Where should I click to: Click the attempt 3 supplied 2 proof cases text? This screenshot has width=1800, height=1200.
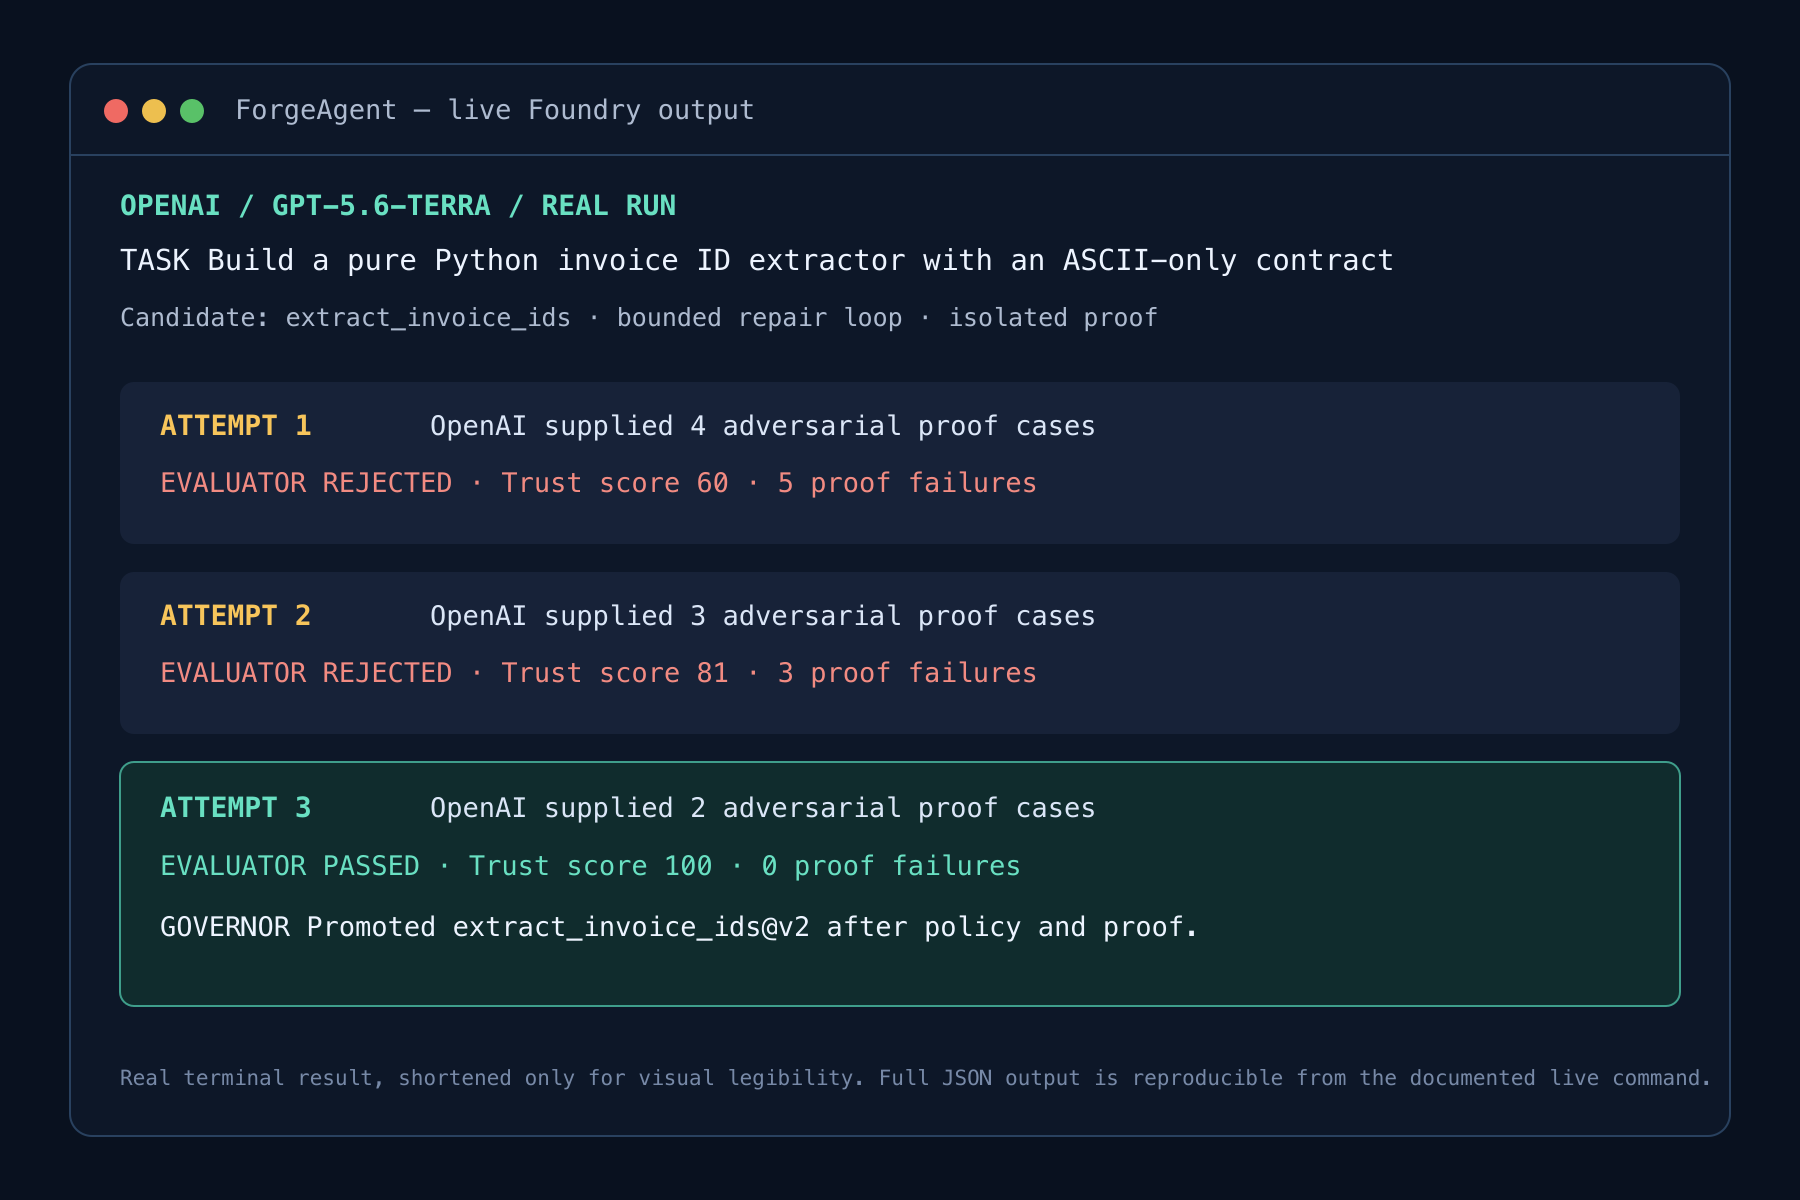pyautogui.click(x=763, y=808)
